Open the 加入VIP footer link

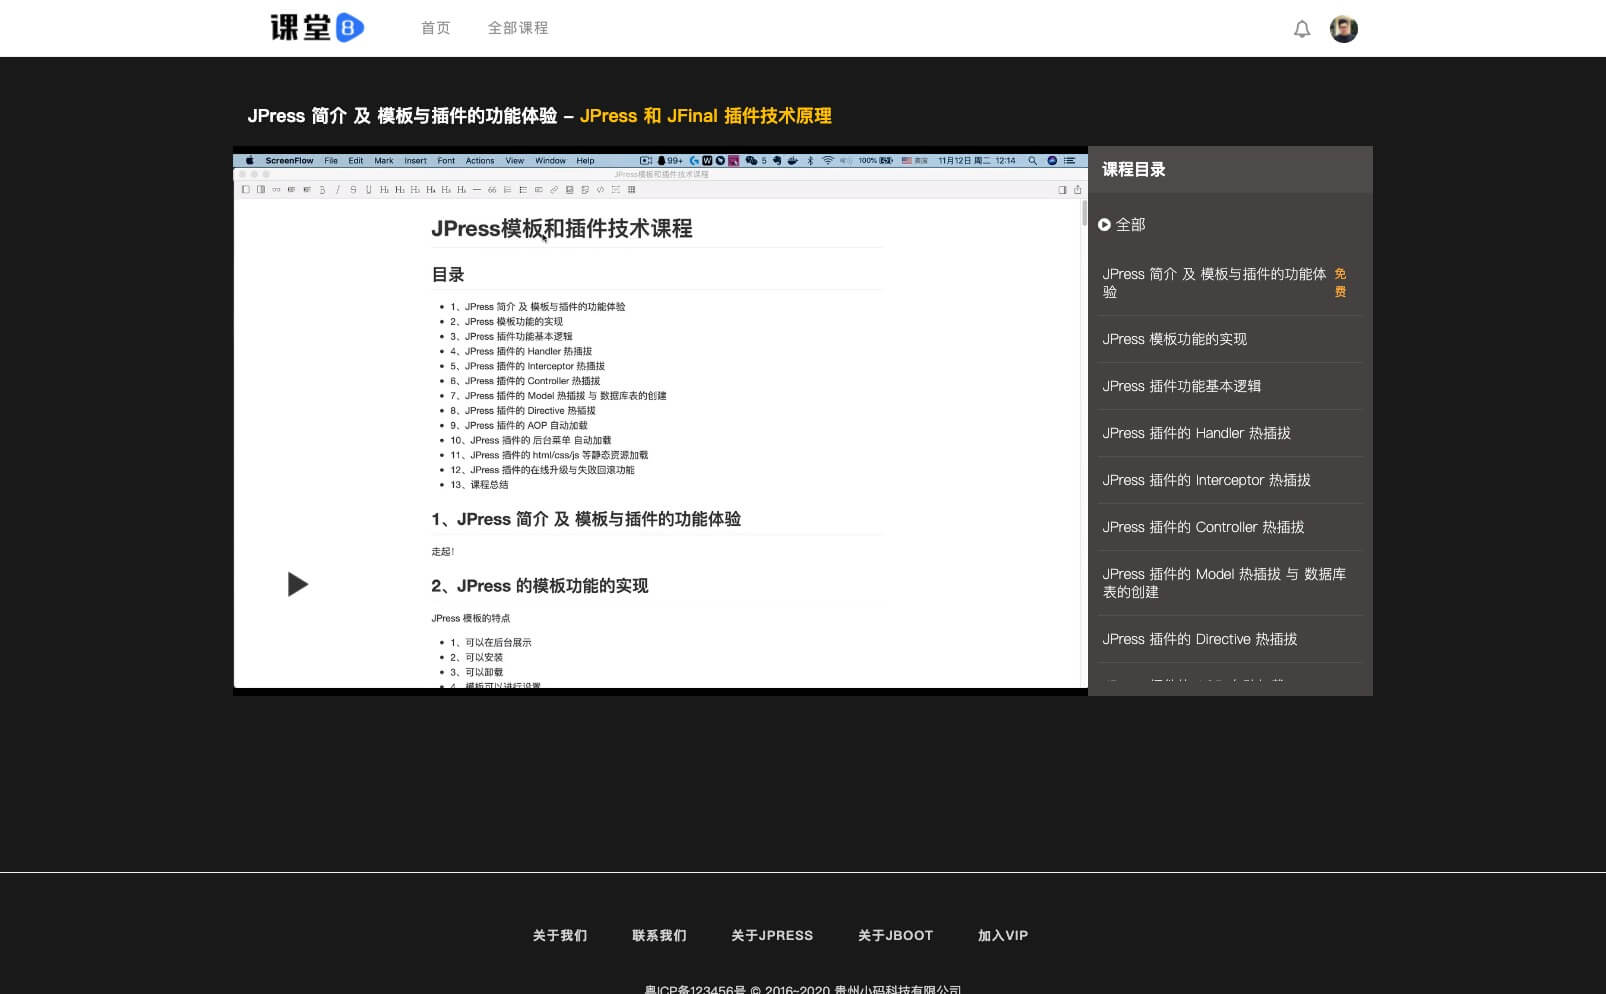pos(1003,936)
